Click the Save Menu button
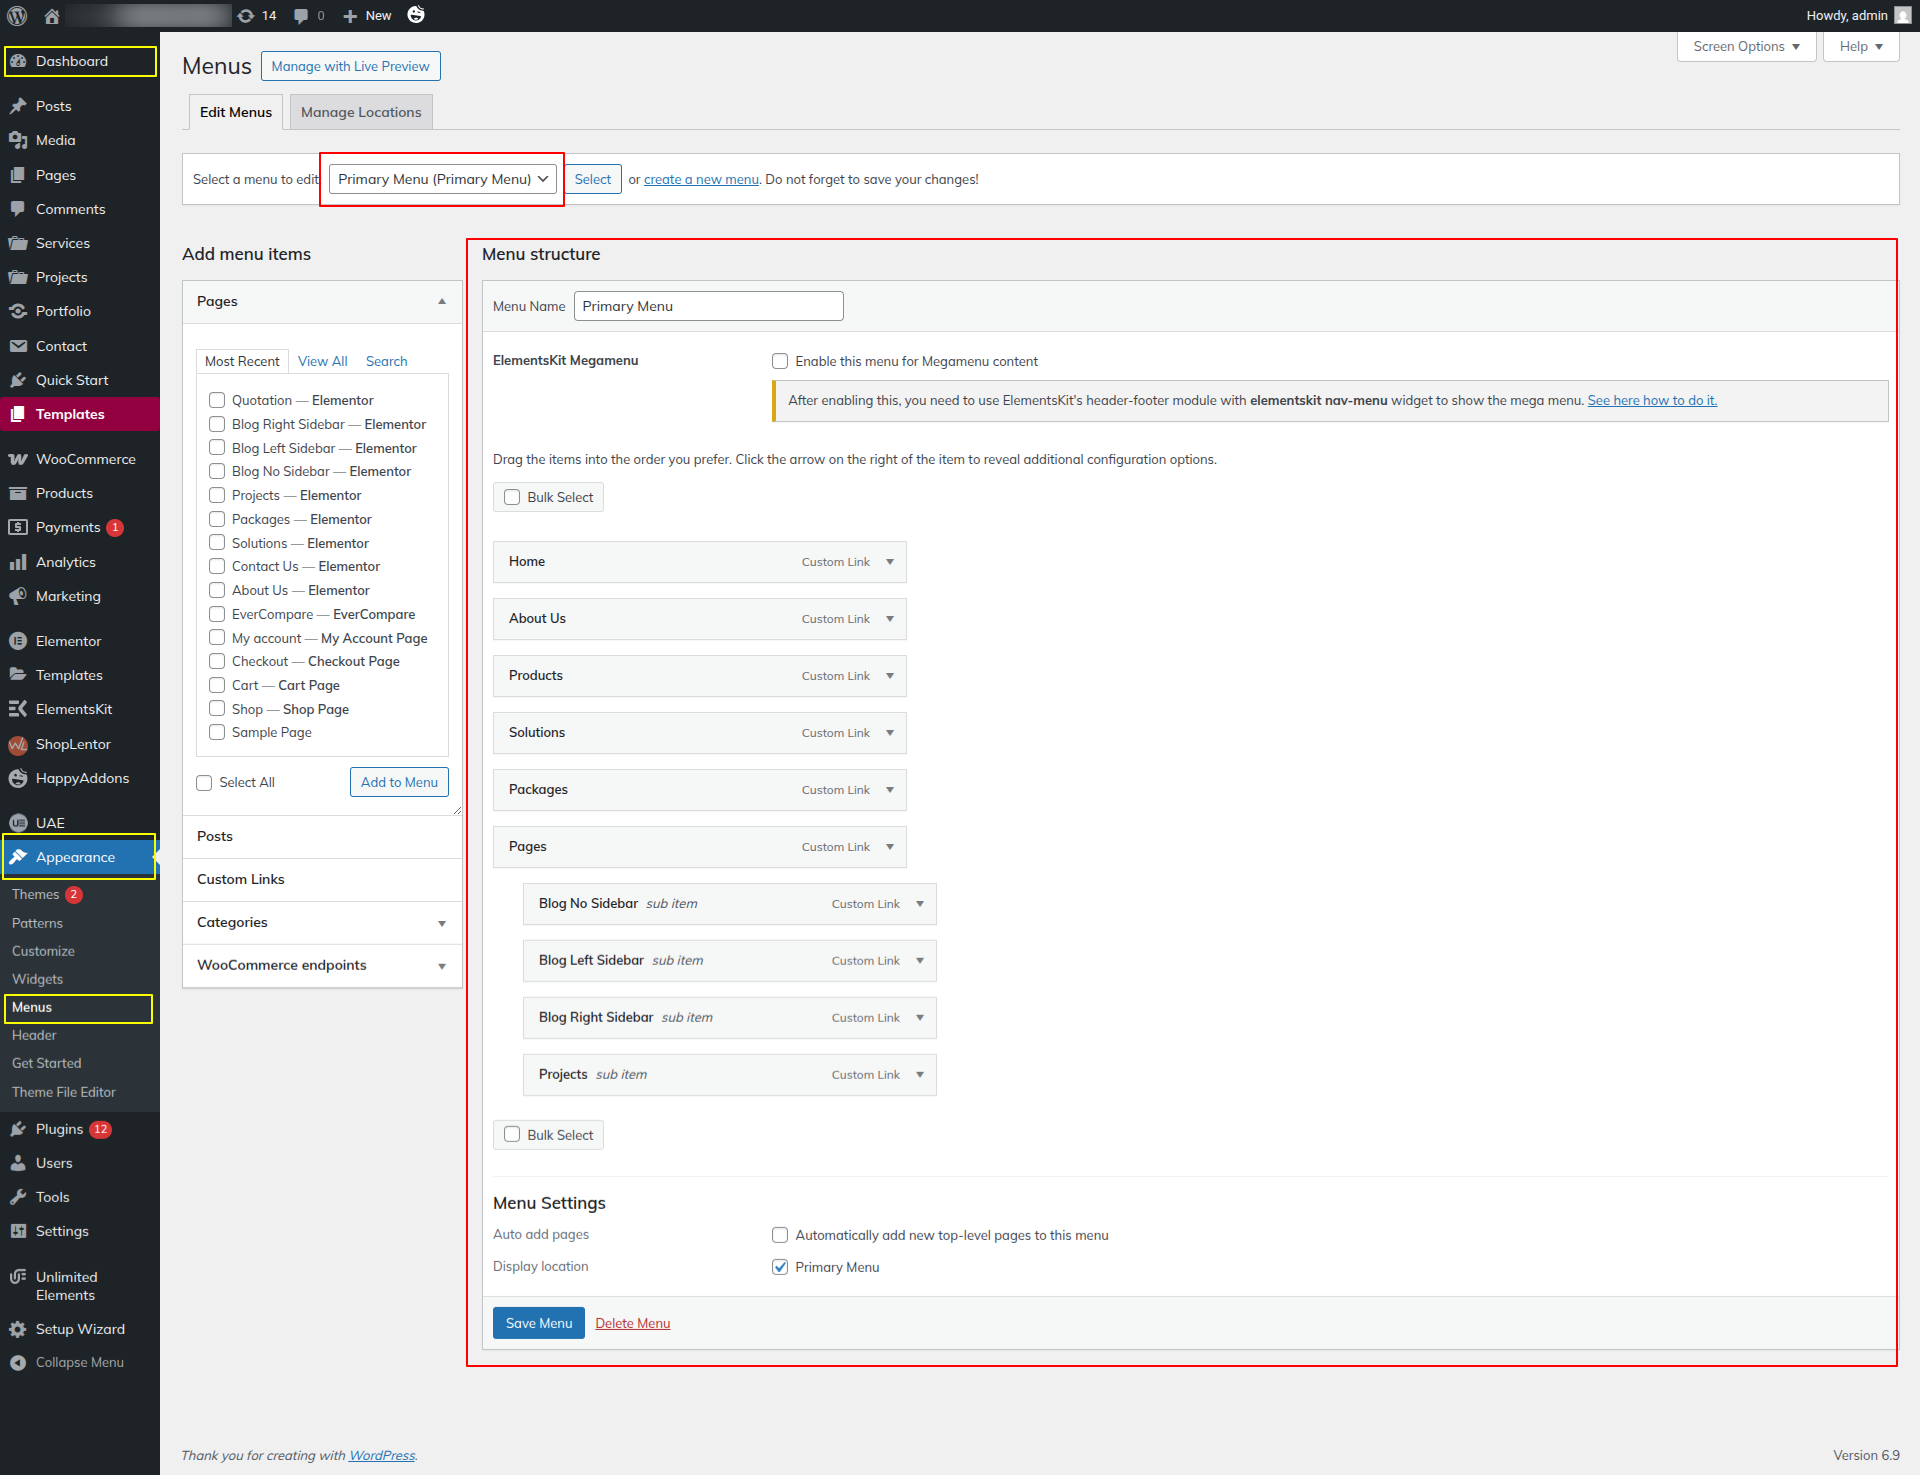The width and height of the screenshot is (1920, 1475). (538, 1323)
